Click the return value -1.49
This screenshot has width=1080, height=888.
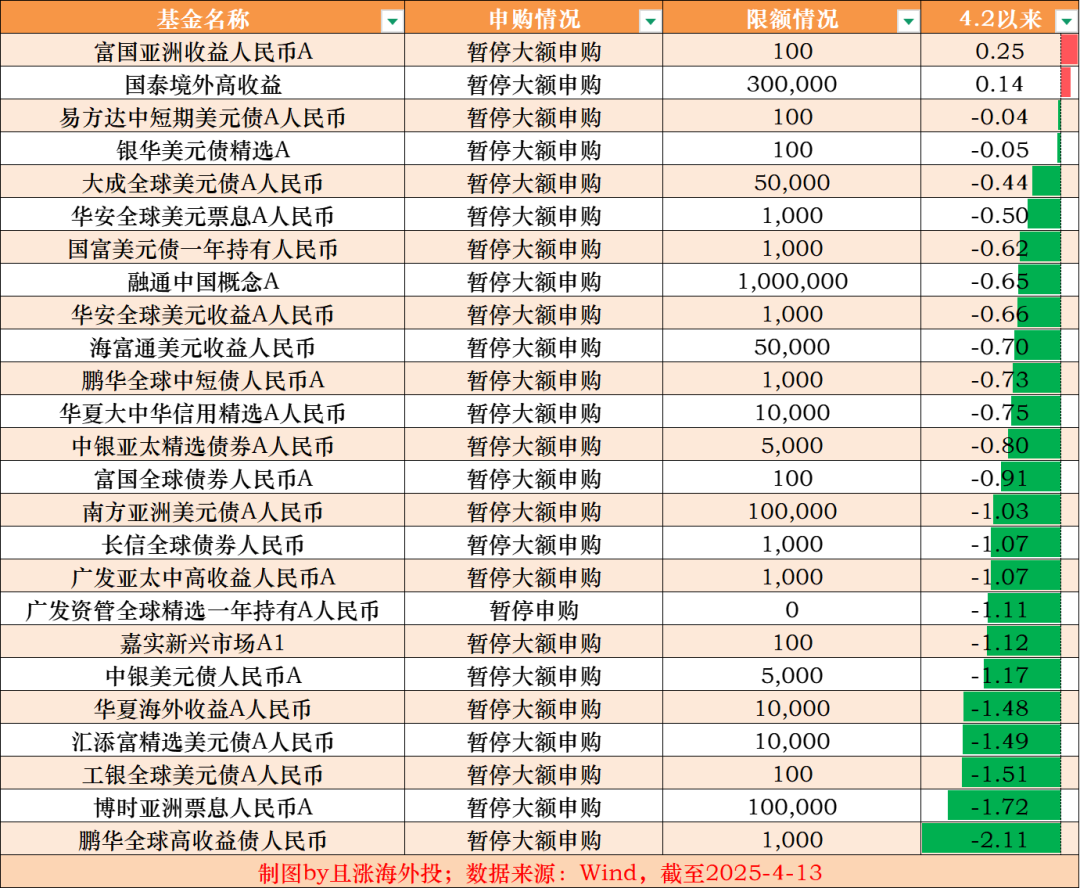click(1000, 741)
